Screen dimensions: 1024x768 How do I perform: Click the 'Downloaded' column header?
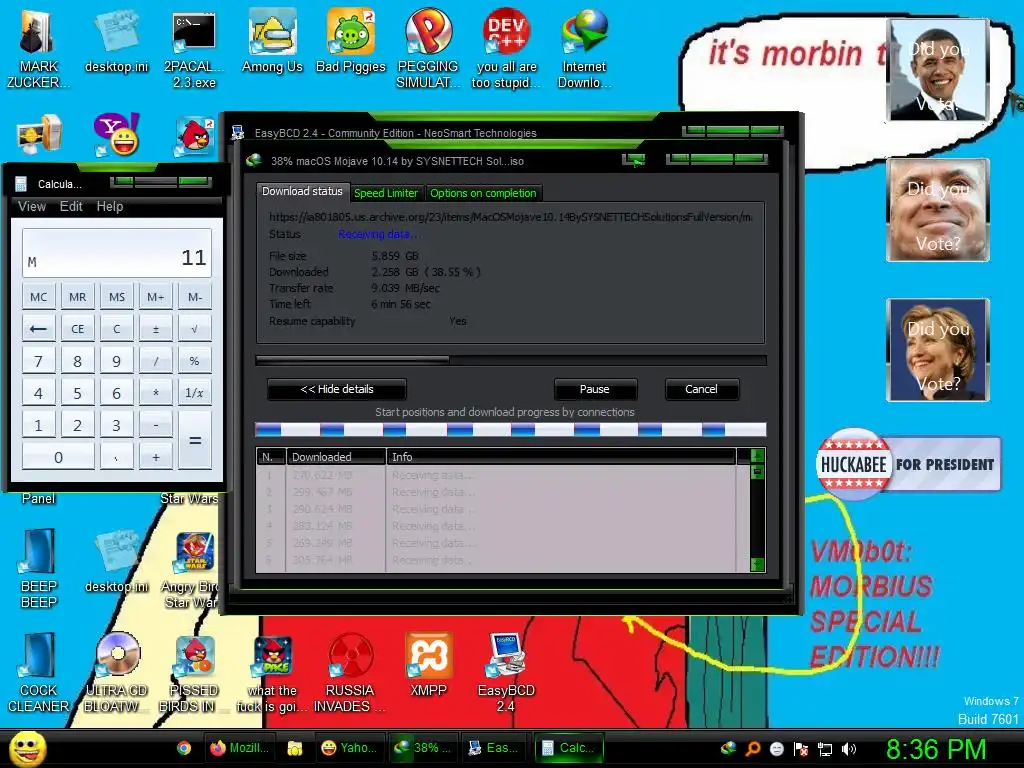pyautogui.click(x=336, y=456)
